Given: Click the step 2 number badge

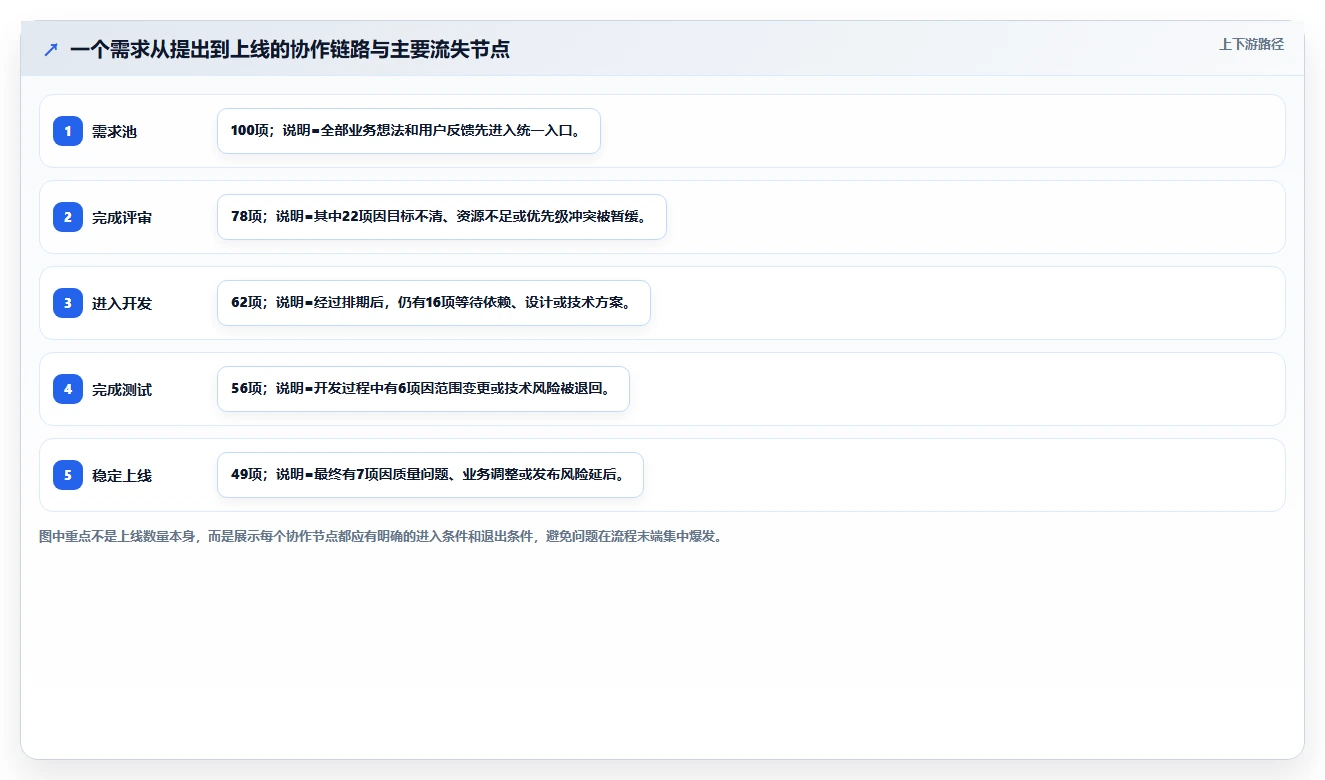Looking at the screenshot, I should click(68, 217).
